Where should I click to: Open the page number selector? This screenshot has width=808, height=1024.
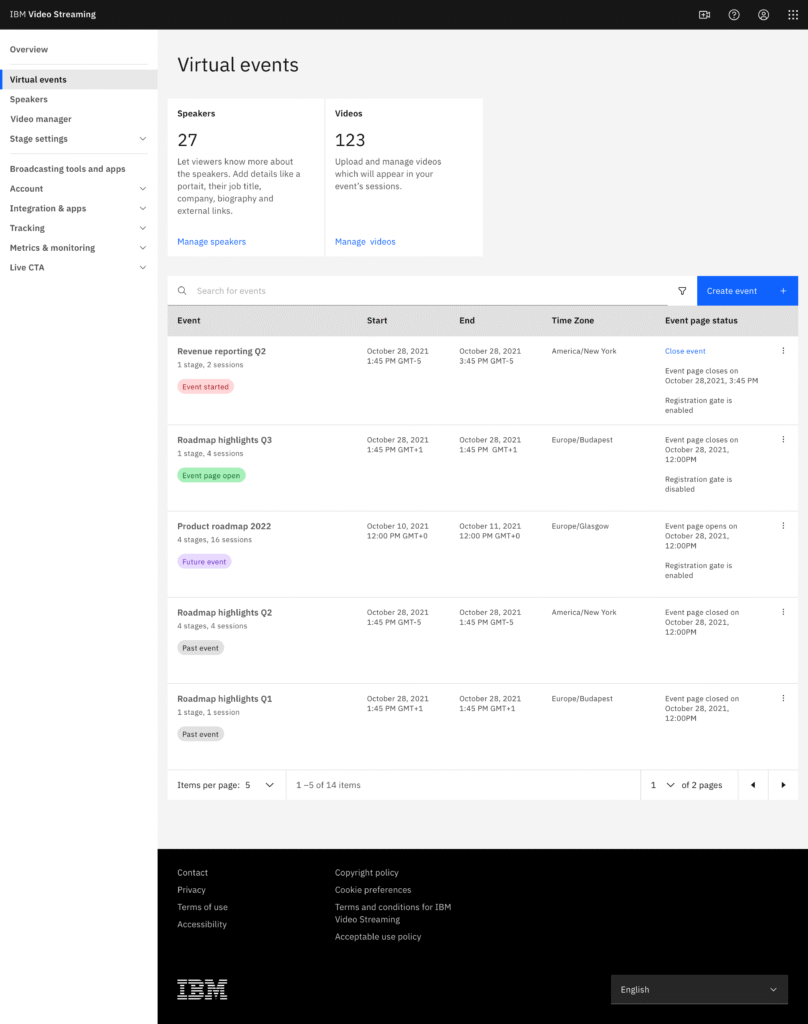(x=662, y=785)
